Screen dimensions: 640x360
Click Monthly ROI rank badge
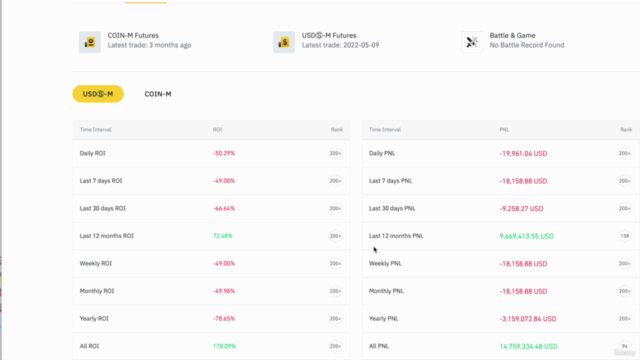click(x=335, y=291)
